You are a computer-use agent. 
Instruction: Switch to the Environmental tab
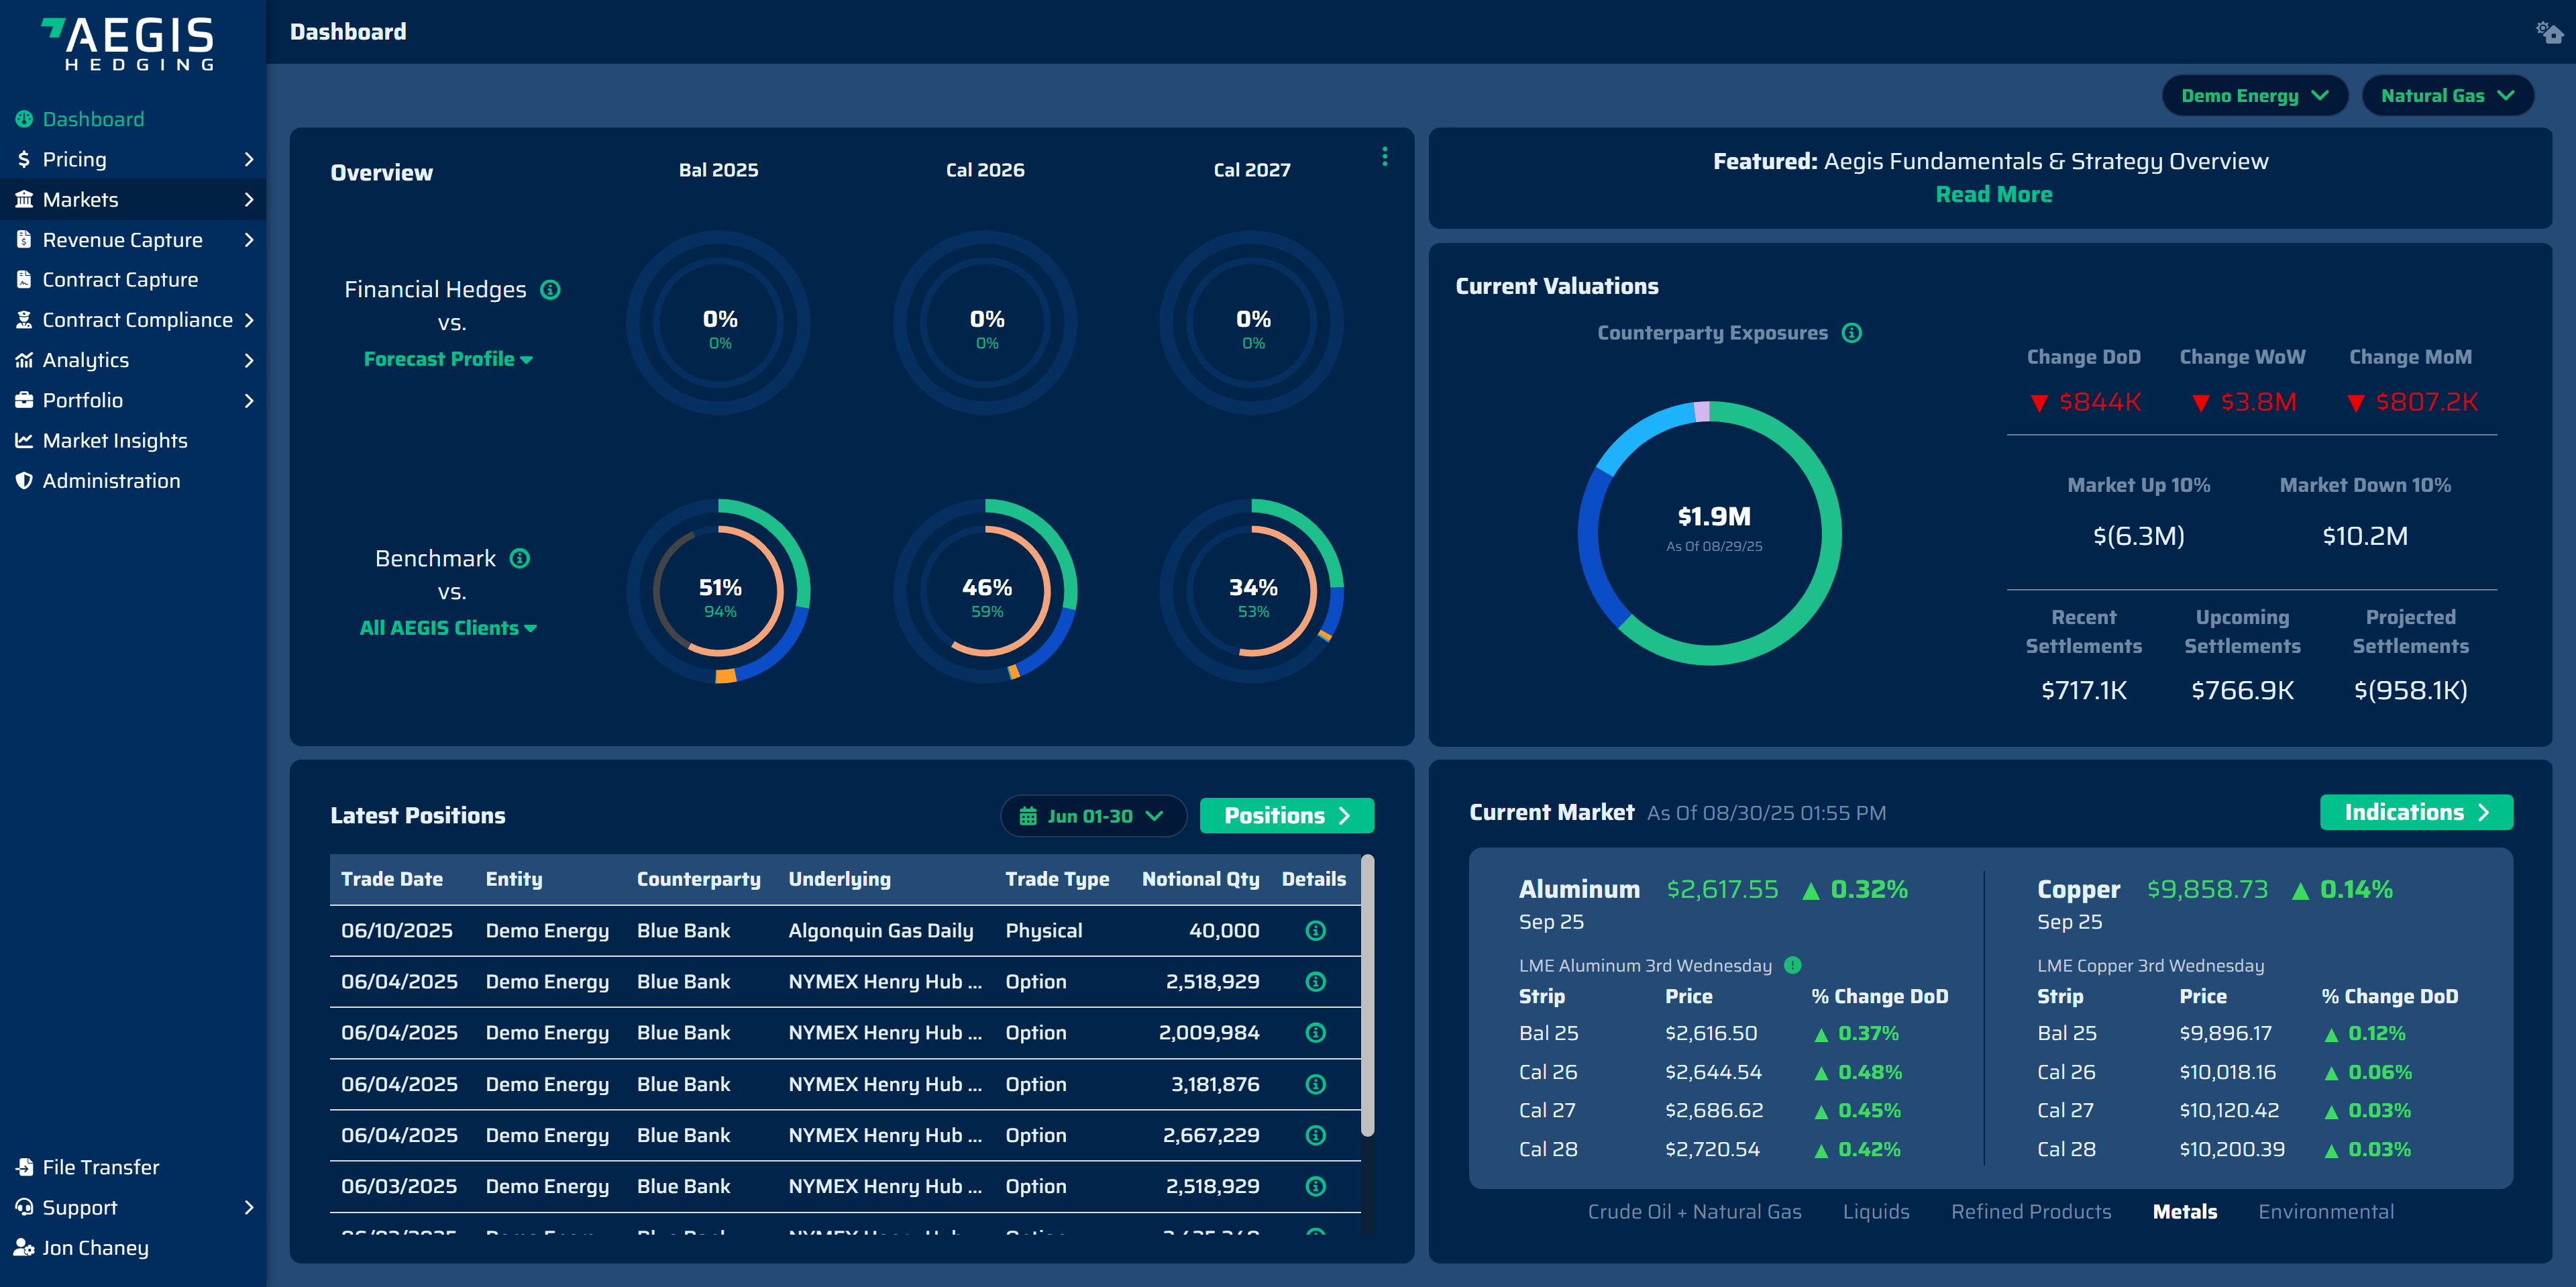pyautogui.click(x=2325, y=1211)
